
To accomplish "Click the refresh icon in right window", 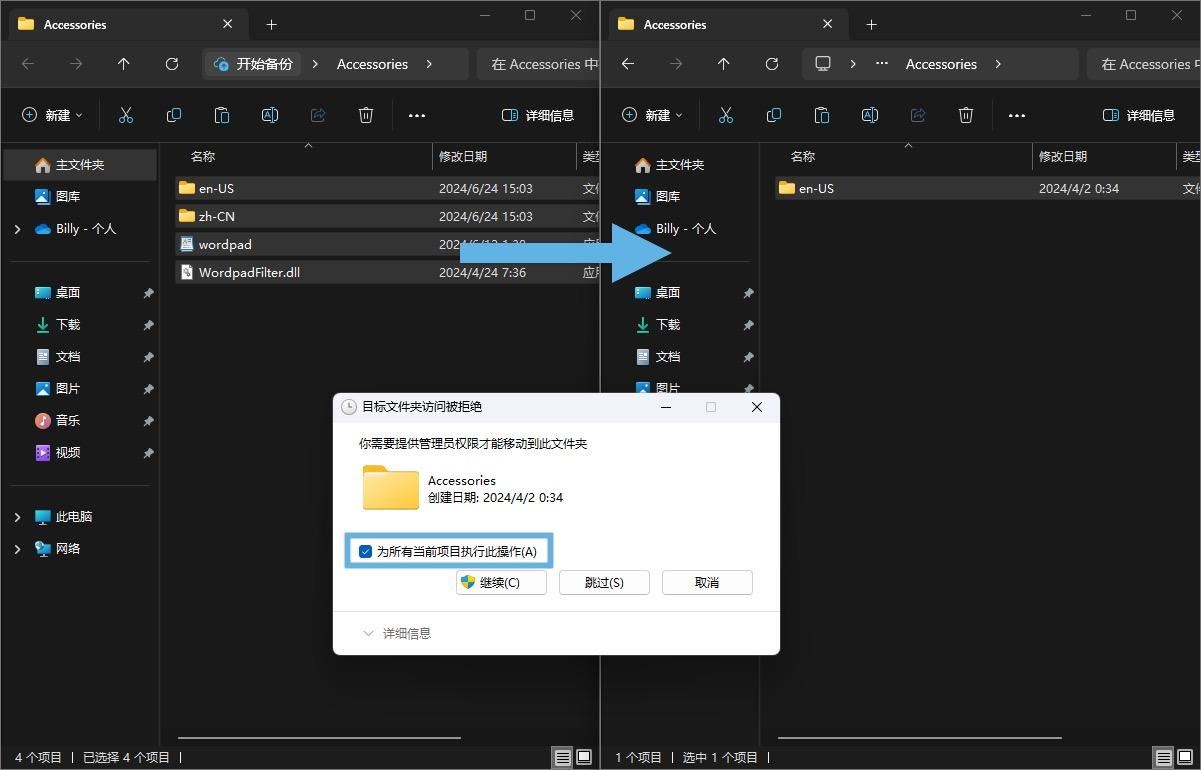I will pos(772,64).
